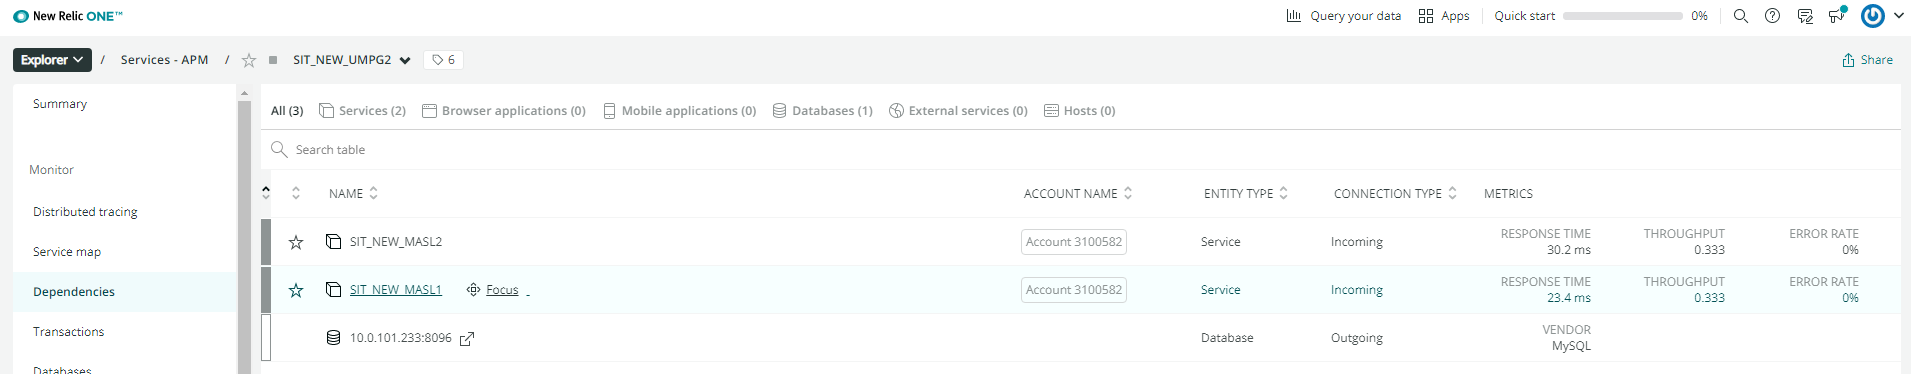Click the tags icon showing 6
This screenshot has height=374, width=1911.
444,60
